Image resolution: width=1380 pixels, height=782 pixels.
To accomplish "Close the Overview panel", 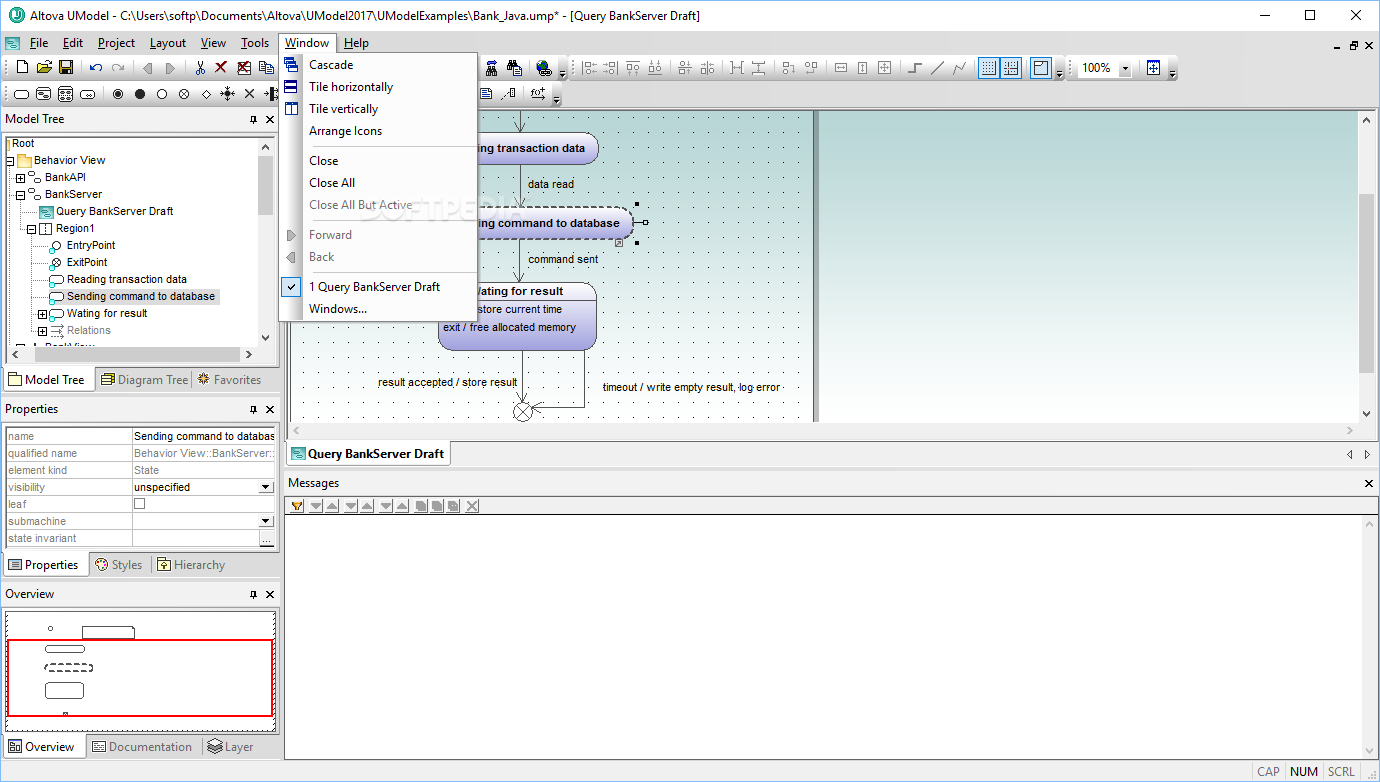I will (269, 594).
